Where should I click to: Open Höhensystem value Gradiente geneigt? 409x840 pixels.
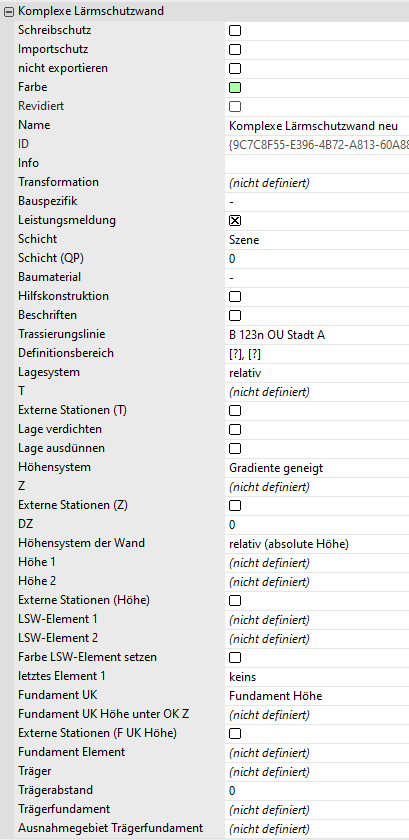click(x=317, y=468)
